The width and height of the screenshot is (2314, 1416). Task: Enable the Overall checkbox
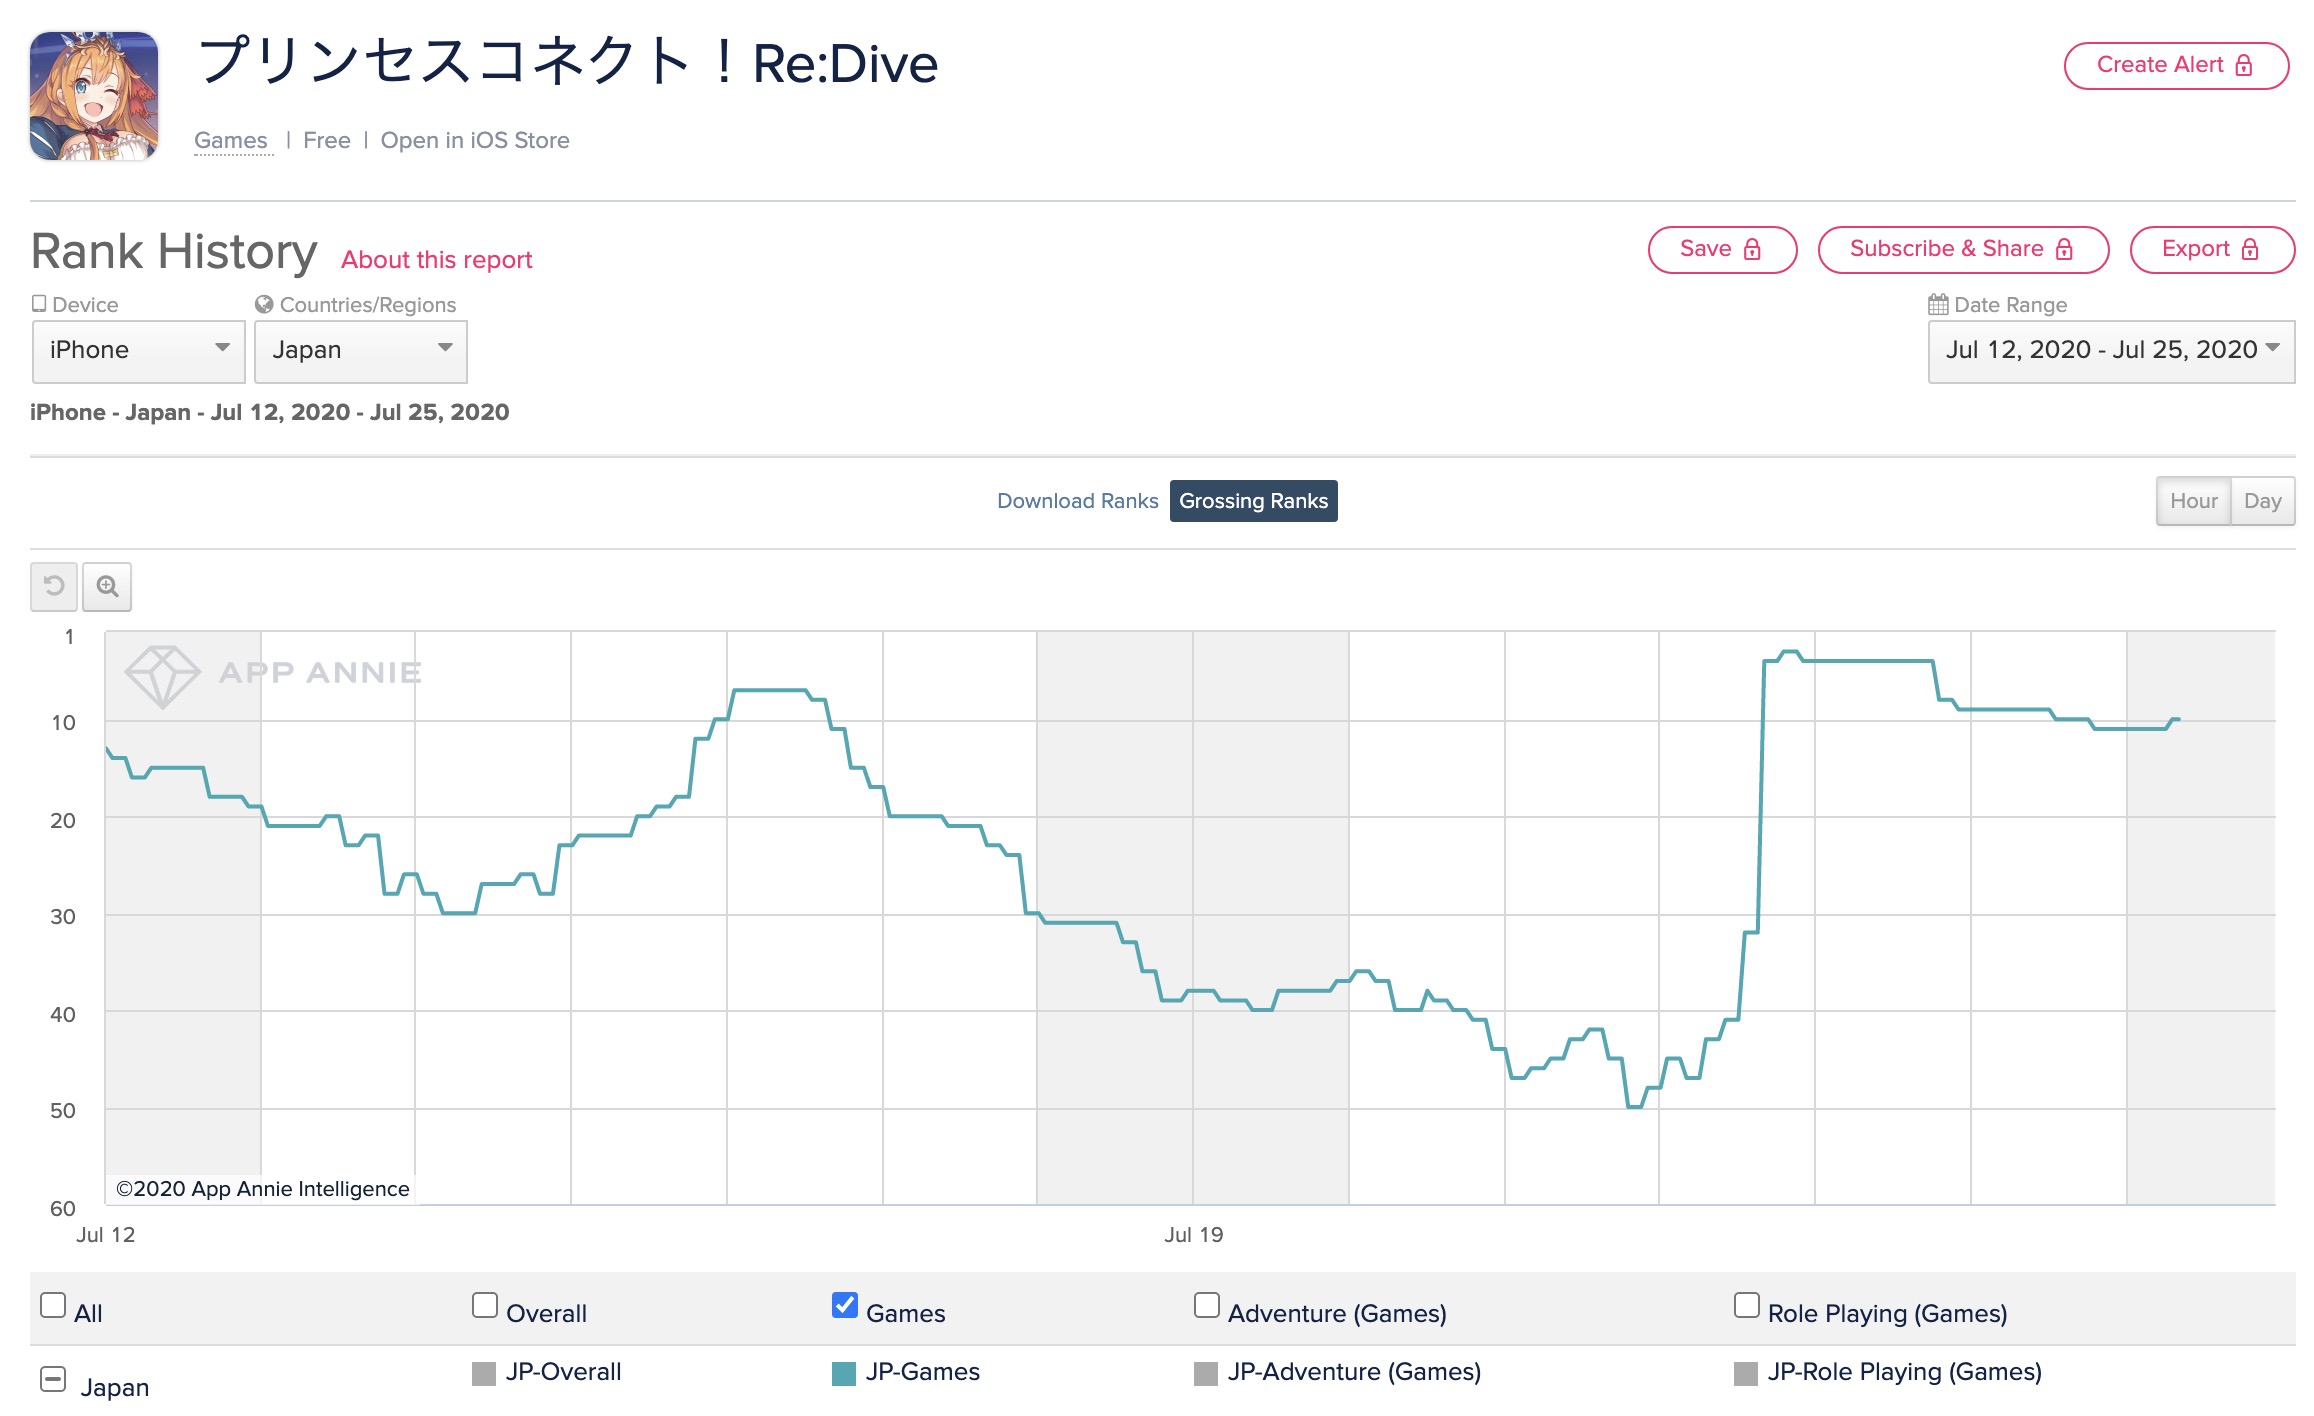(485, 1305)
